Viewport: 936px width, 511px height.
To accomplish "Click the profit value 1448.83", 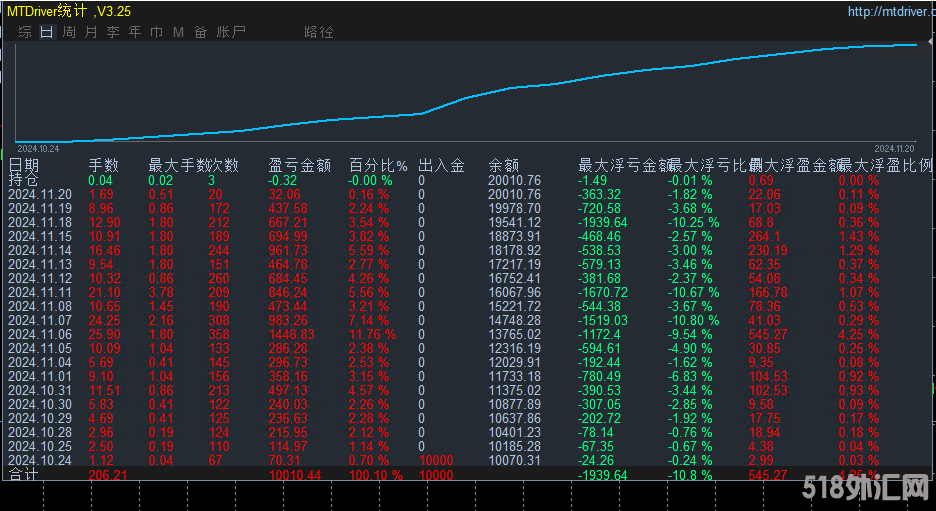I will click(x=291, y=334).
